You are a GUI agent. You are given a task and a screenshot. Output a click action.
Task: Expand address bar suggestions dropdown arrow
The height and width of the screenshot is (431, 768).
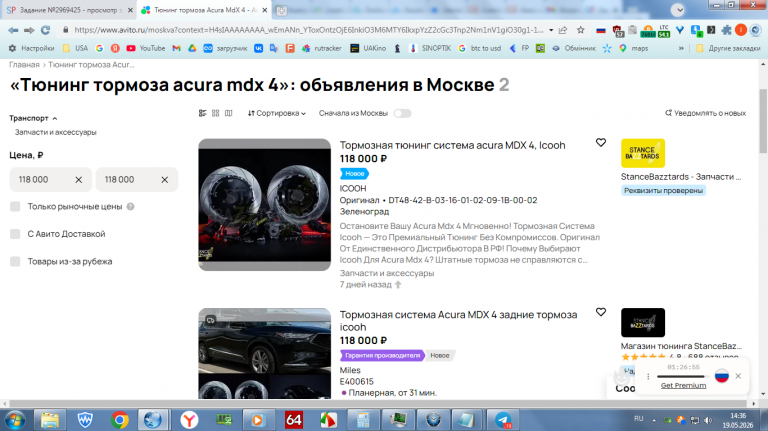point(551,30)
